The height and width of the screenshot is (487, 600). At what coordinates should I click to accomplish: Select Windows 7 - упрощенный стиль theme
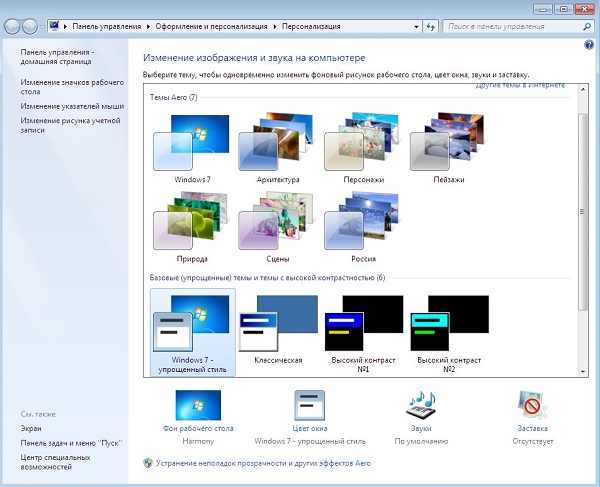(x=192, y=332)
